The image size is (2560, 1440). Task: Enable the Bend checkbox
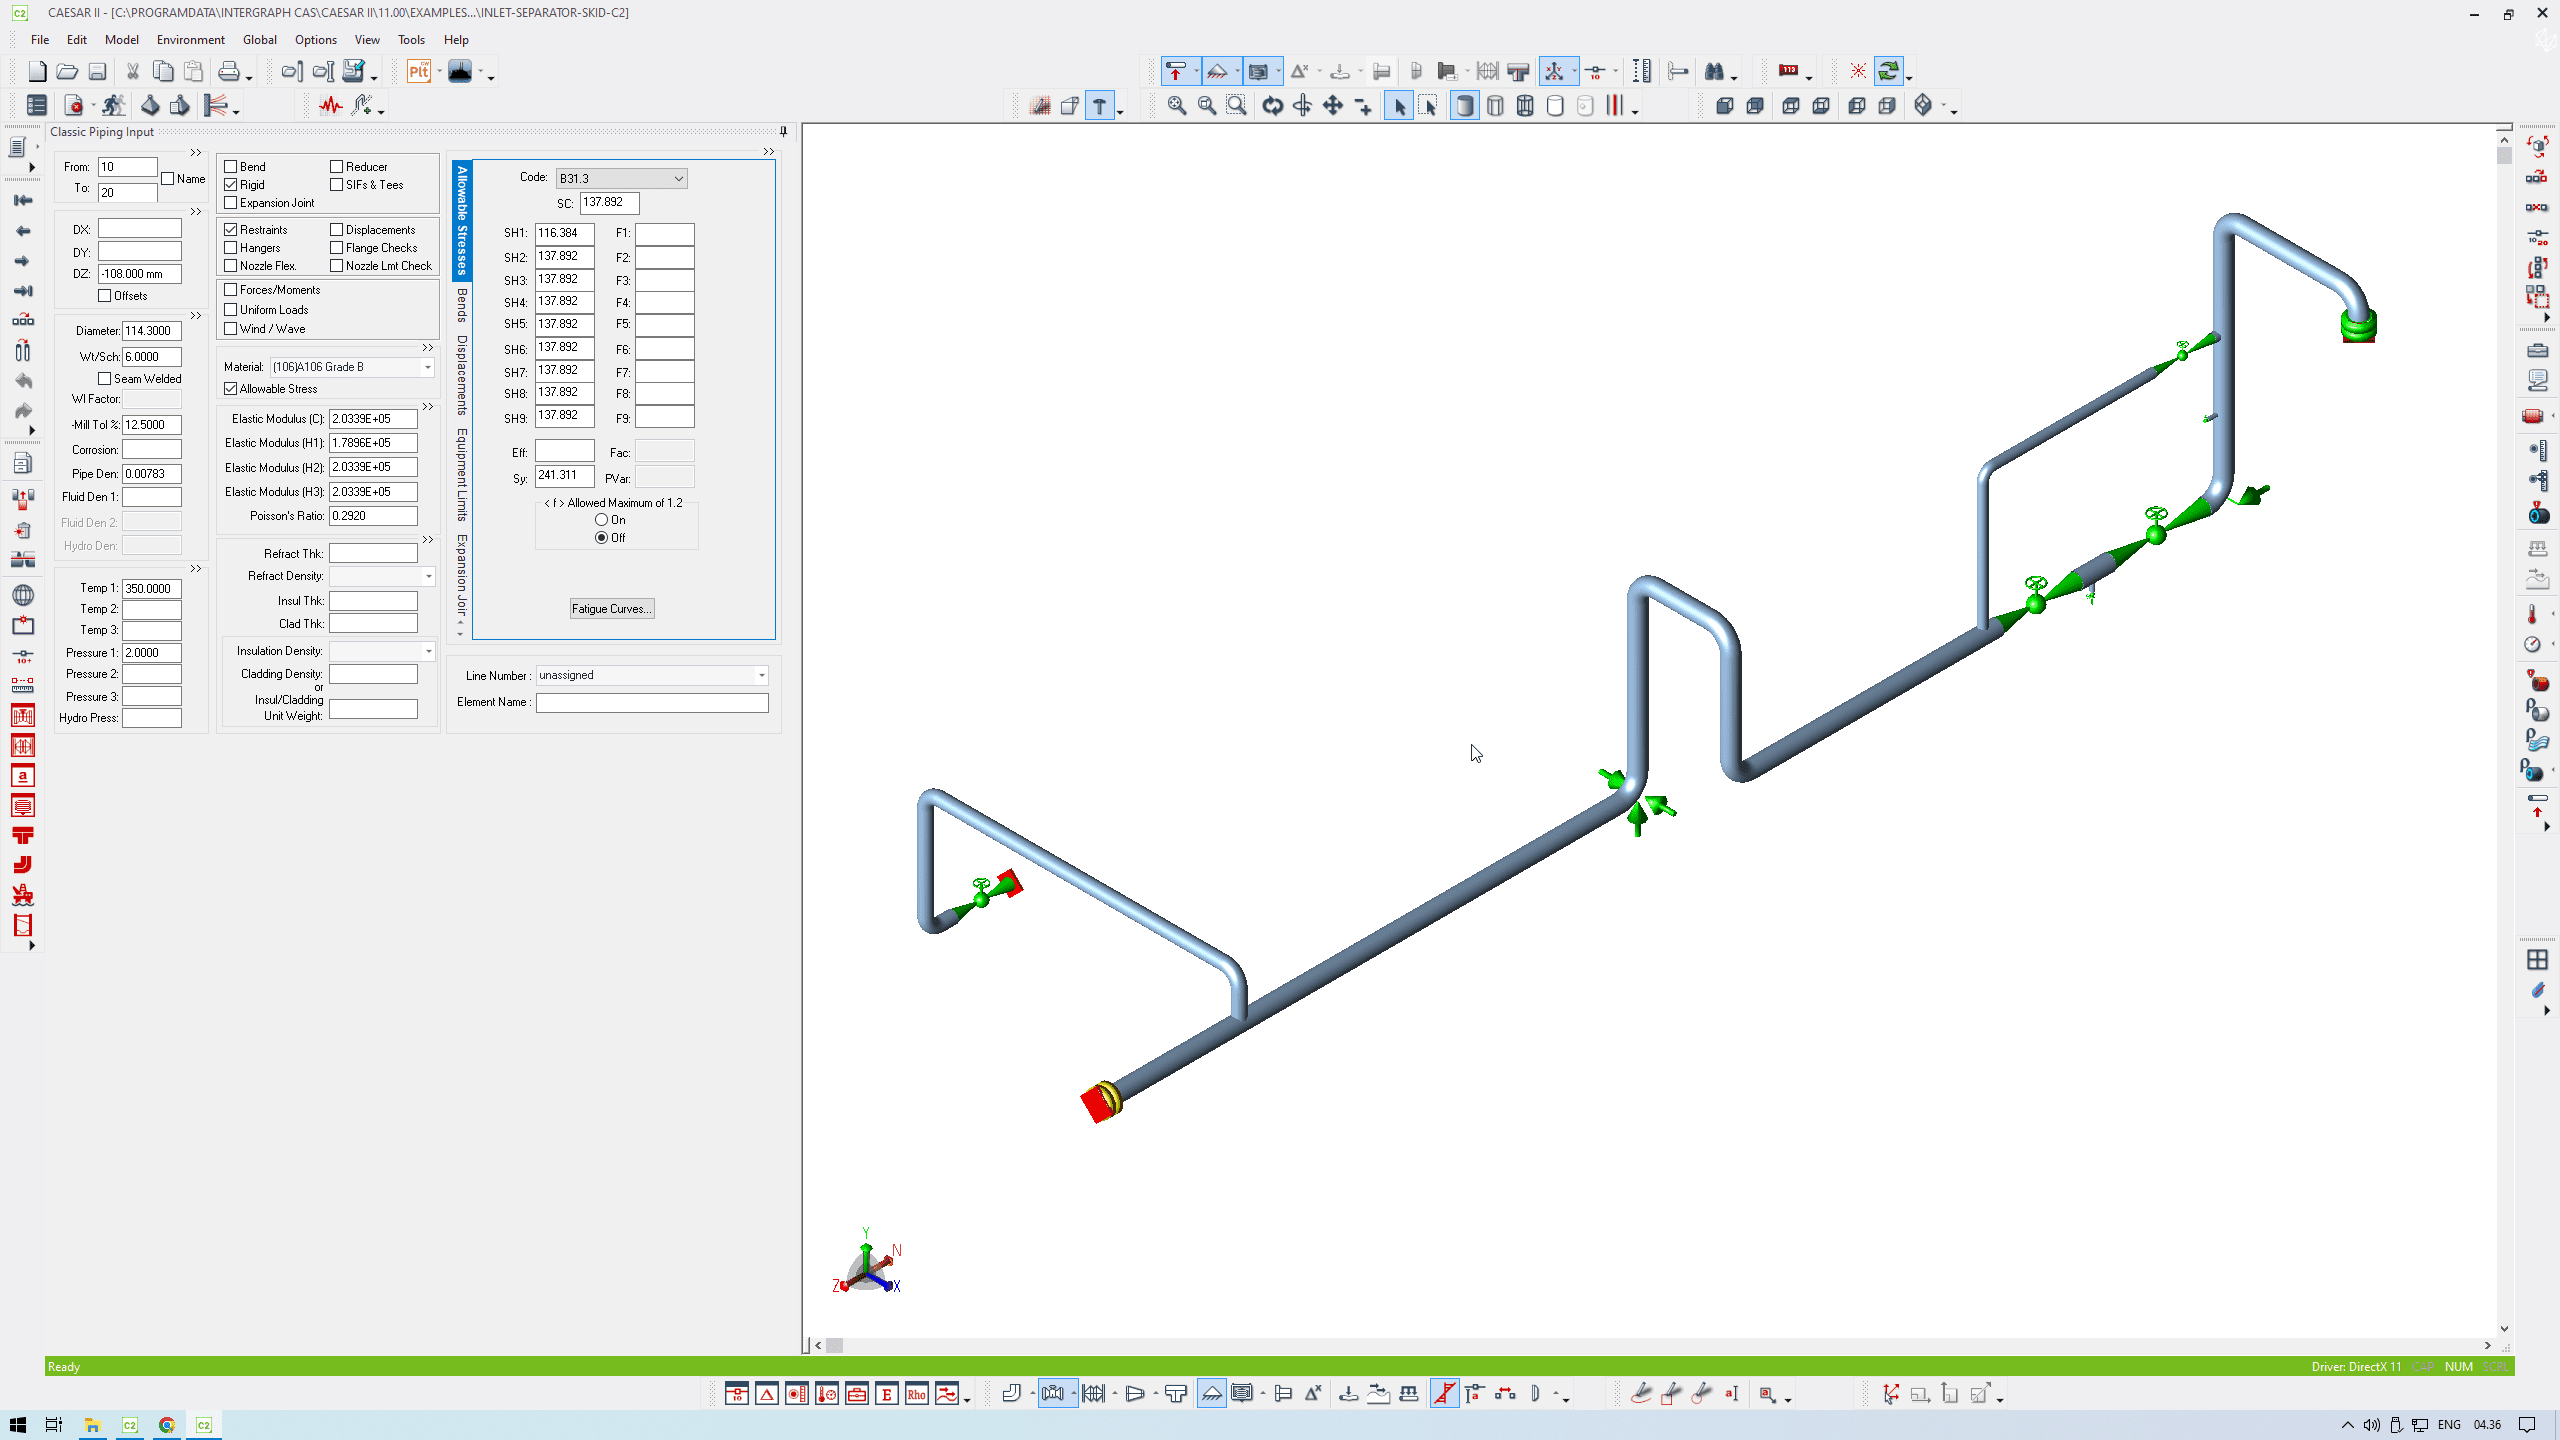click(231, 166)
